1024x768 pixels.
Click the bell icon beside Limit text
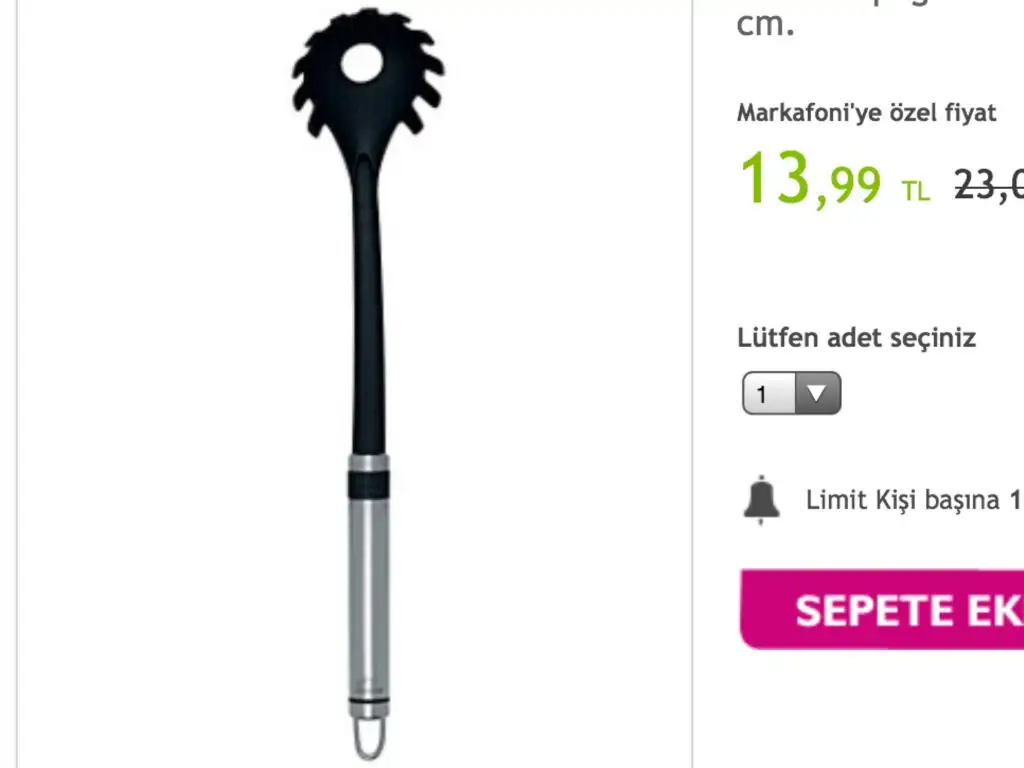tap(761, 500)
